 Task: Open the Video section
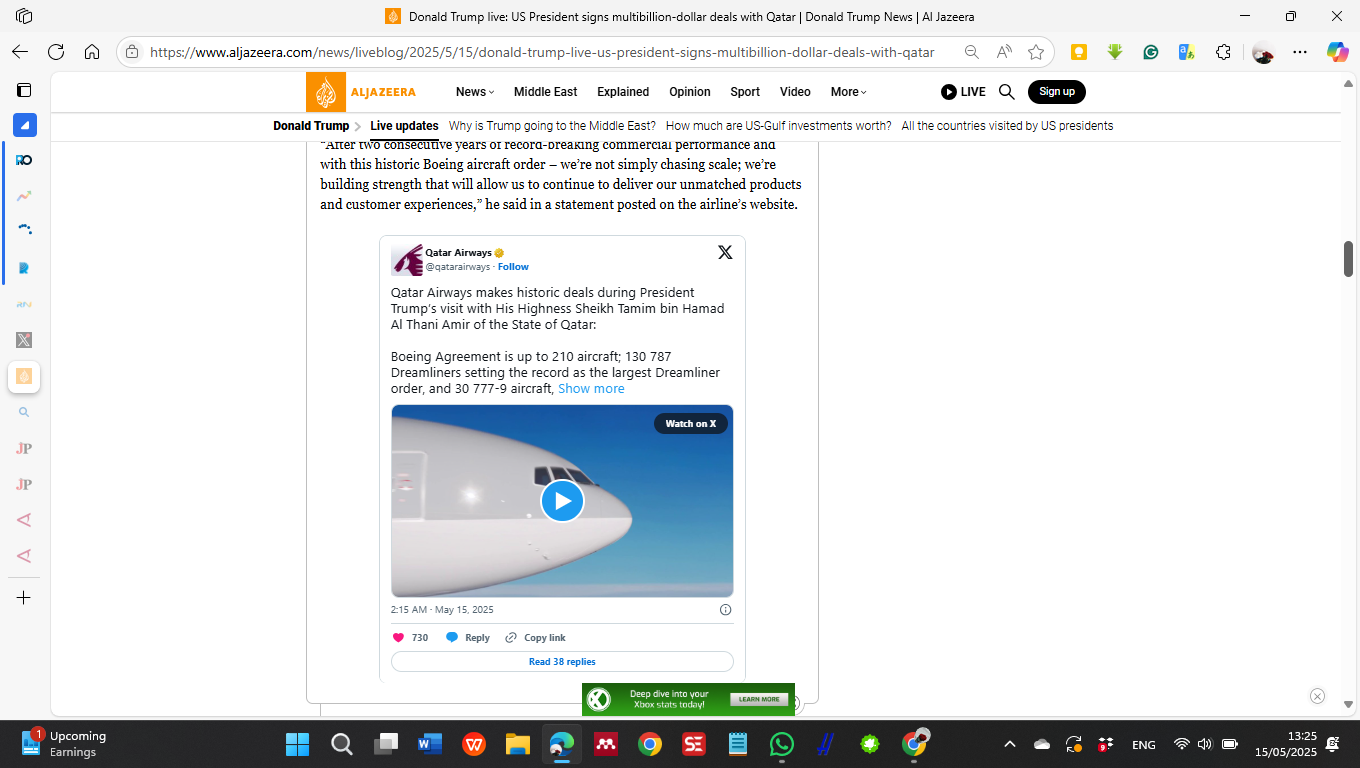pos(795,92)
